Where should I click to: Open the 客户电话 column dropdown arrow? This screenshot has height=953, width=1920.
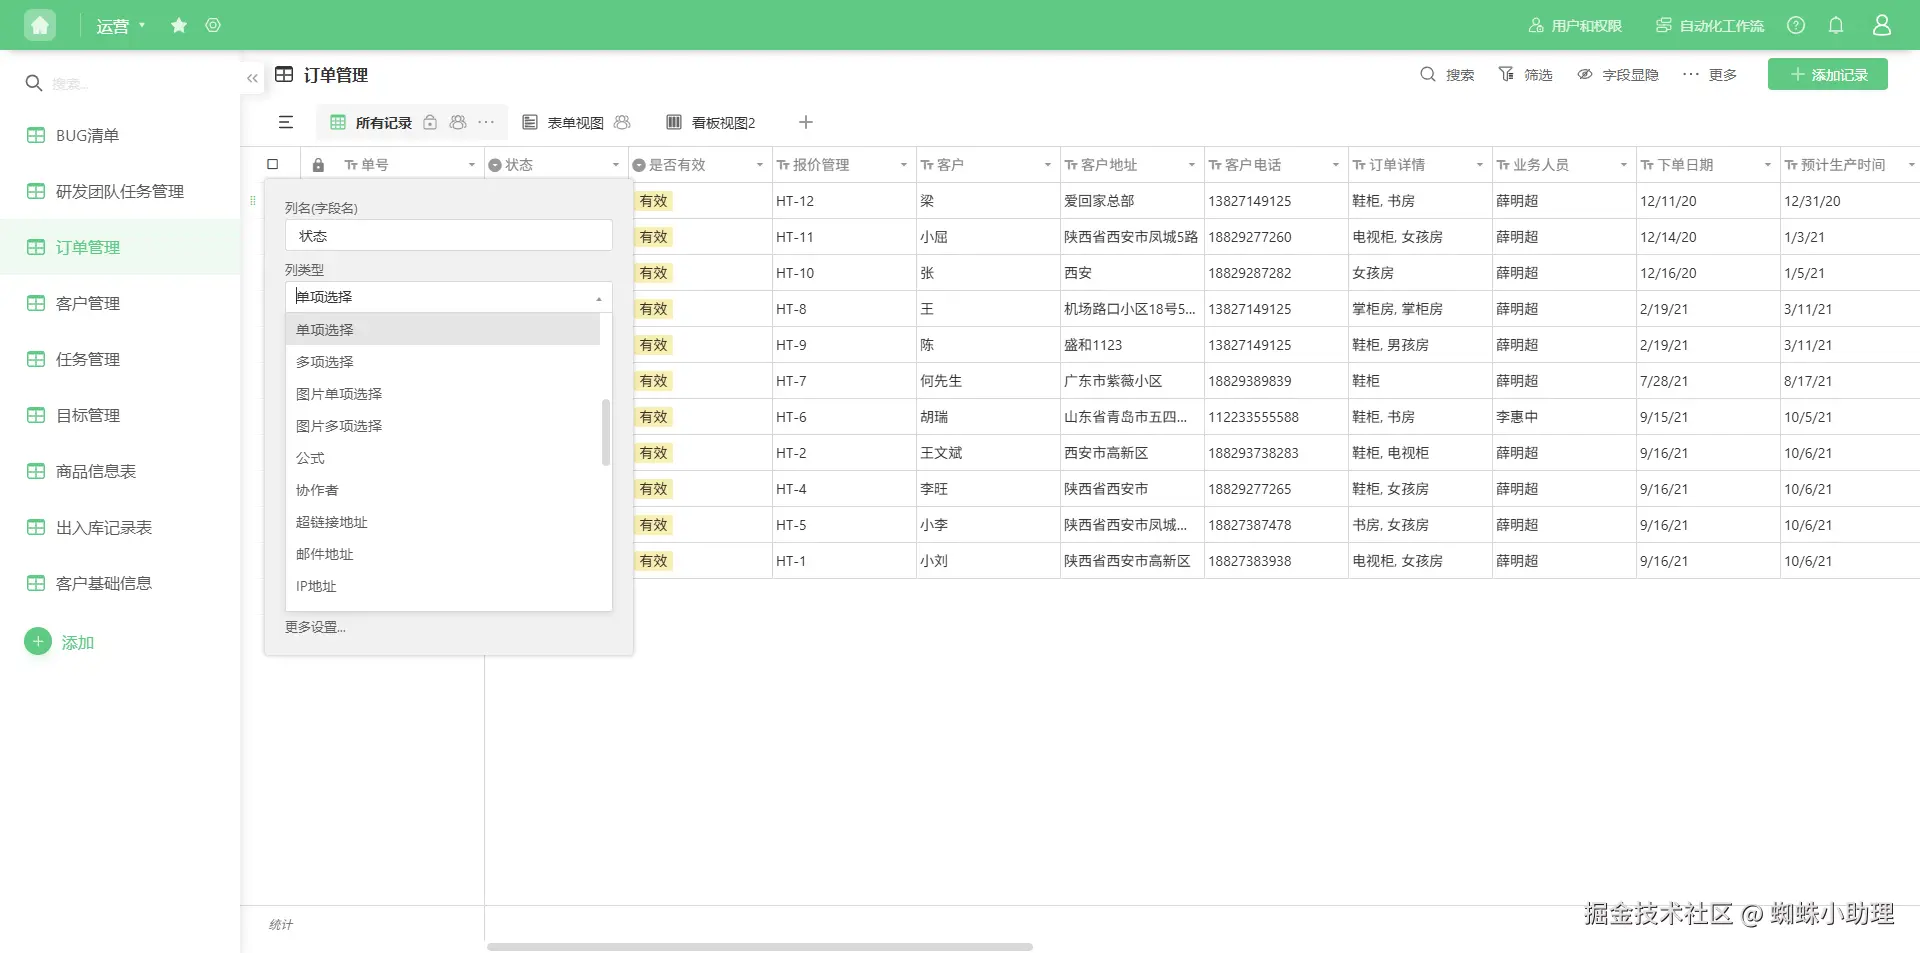(1336, 165)
